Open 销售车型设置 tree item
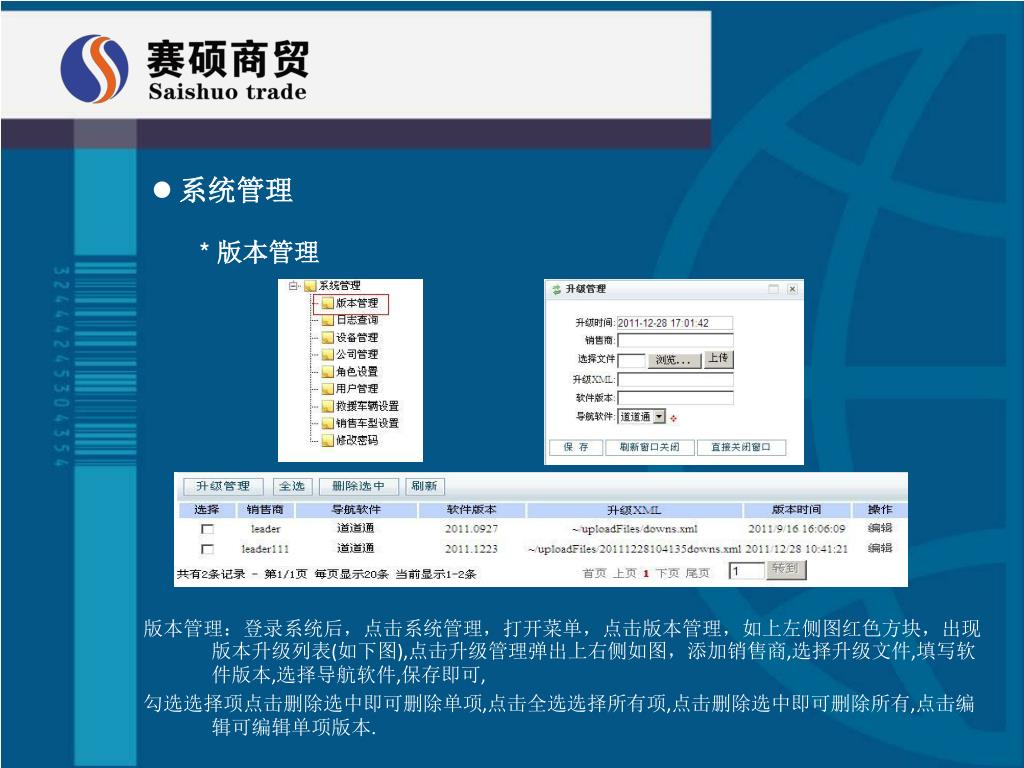The width and height of the screenshot is (1024, 768). tap(367, 423)
